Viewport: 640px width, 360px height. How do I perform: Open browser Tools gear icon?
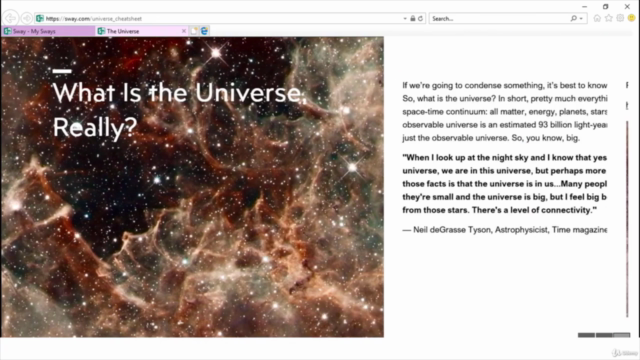(620, 18)
